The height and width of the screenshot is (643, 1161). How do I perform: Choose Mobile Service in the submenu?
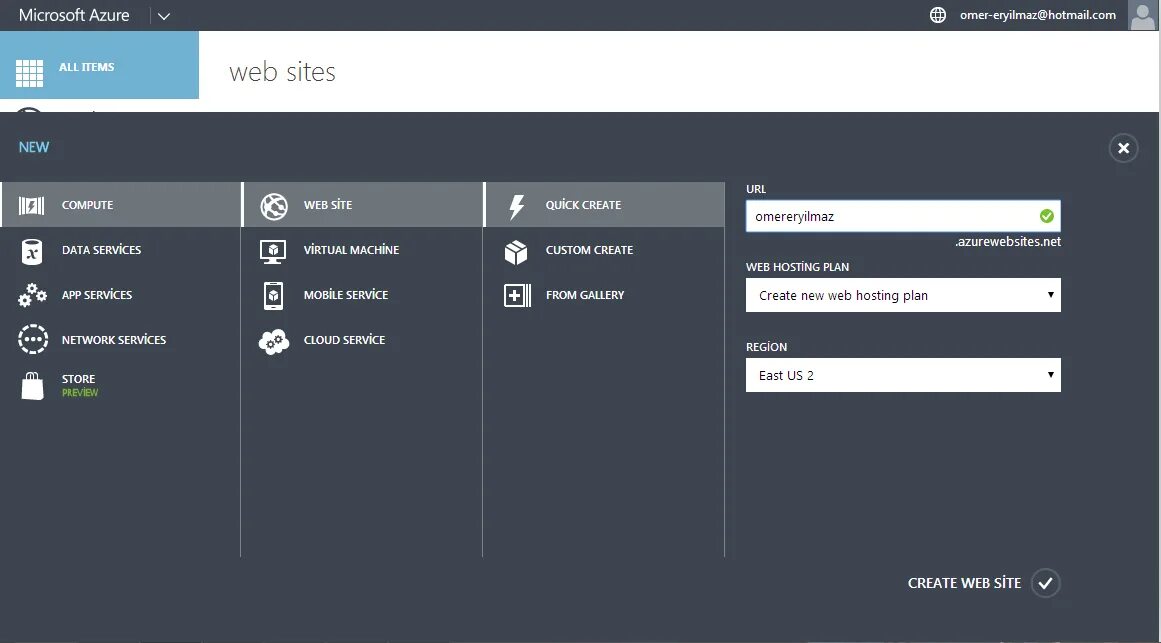(x=363, y=295)
